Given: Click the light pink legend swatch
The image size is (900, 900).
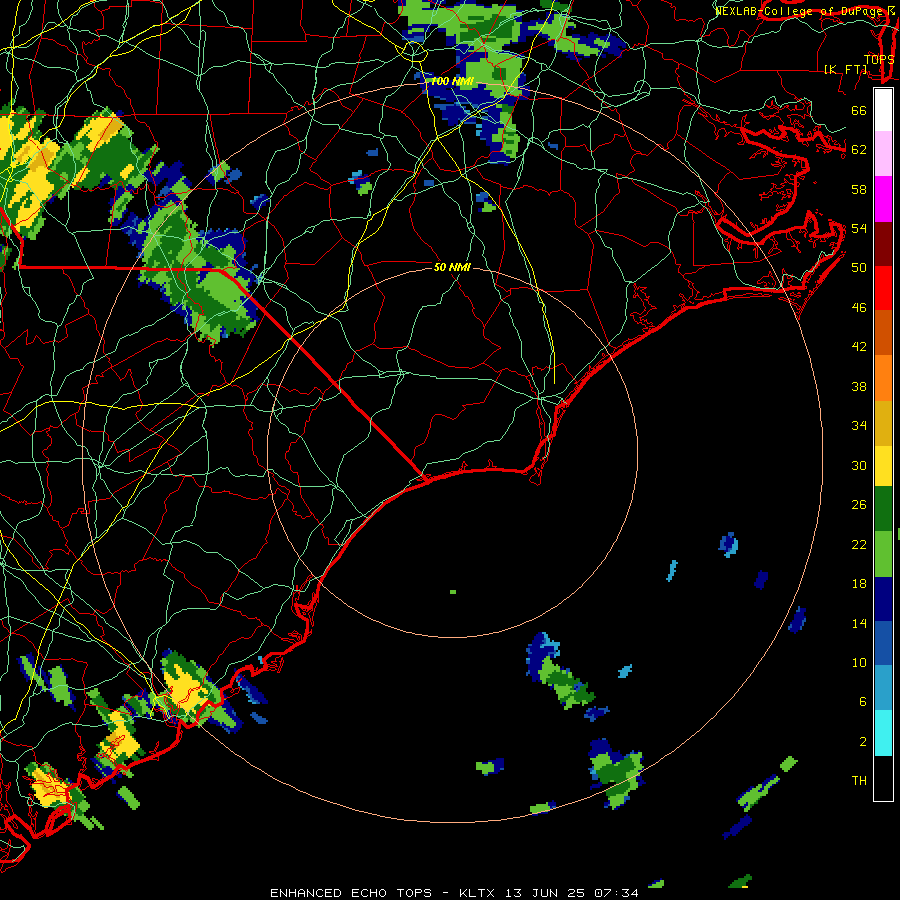Looking at the screenshot, I should pos(883,153).
